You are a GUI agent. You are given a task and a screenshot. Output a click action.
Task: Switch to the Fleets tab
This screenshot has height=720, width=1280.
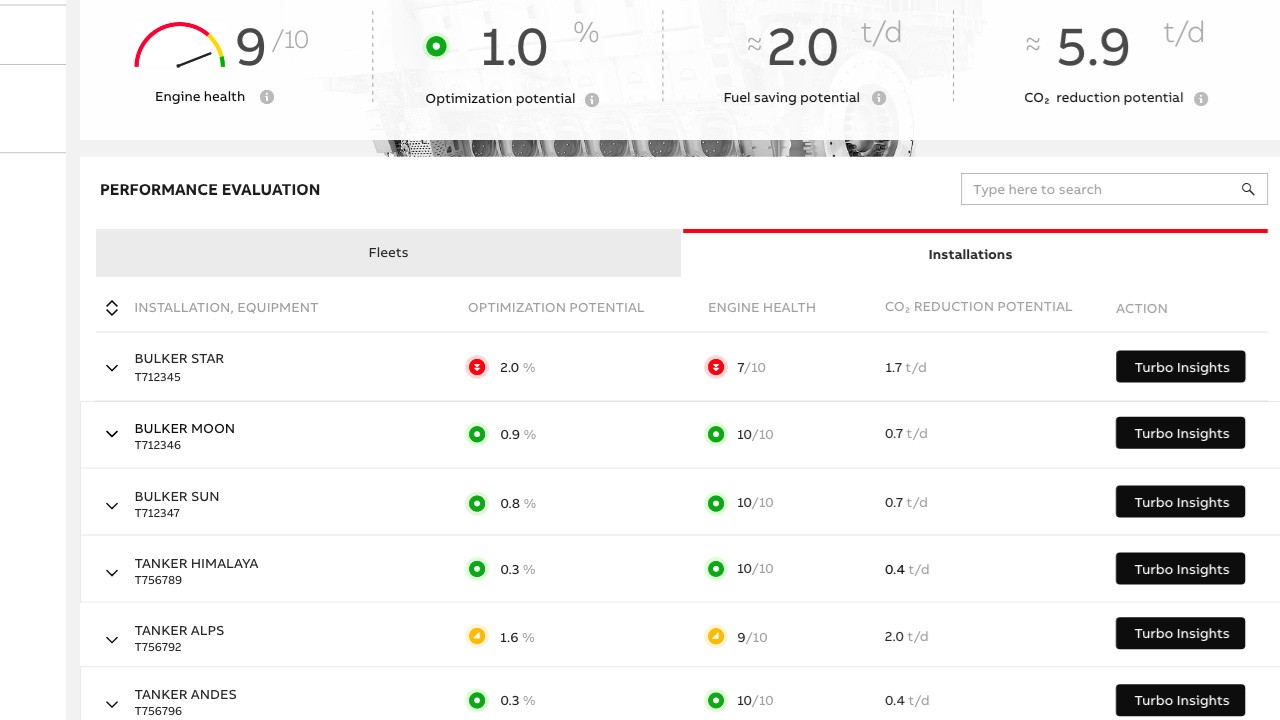388,253
